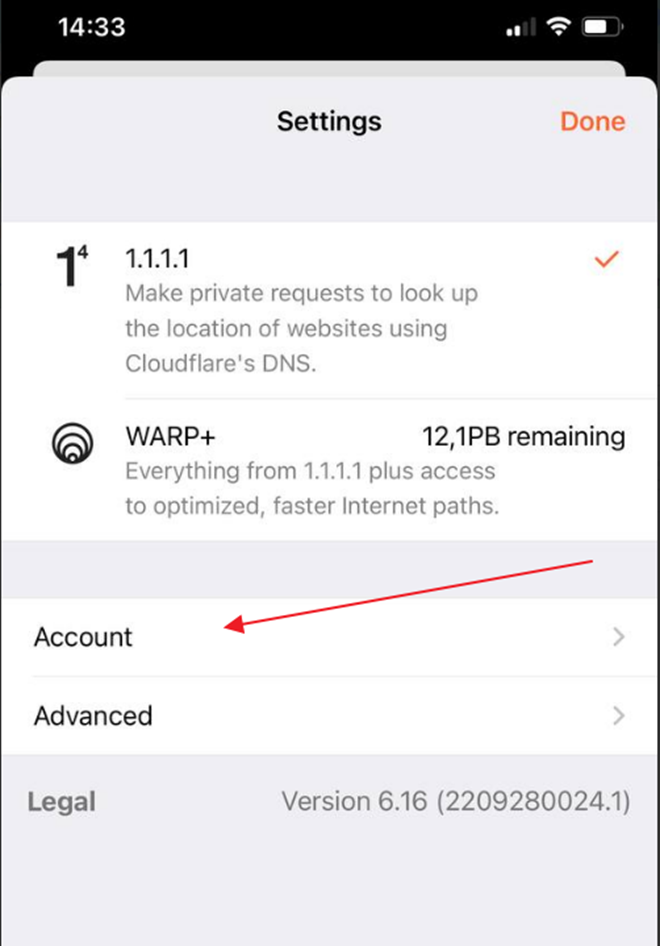Tap the 1.1.1.1 logo icon
The width and height of the screenshot is (660, 946).
[x=72, y=265]
